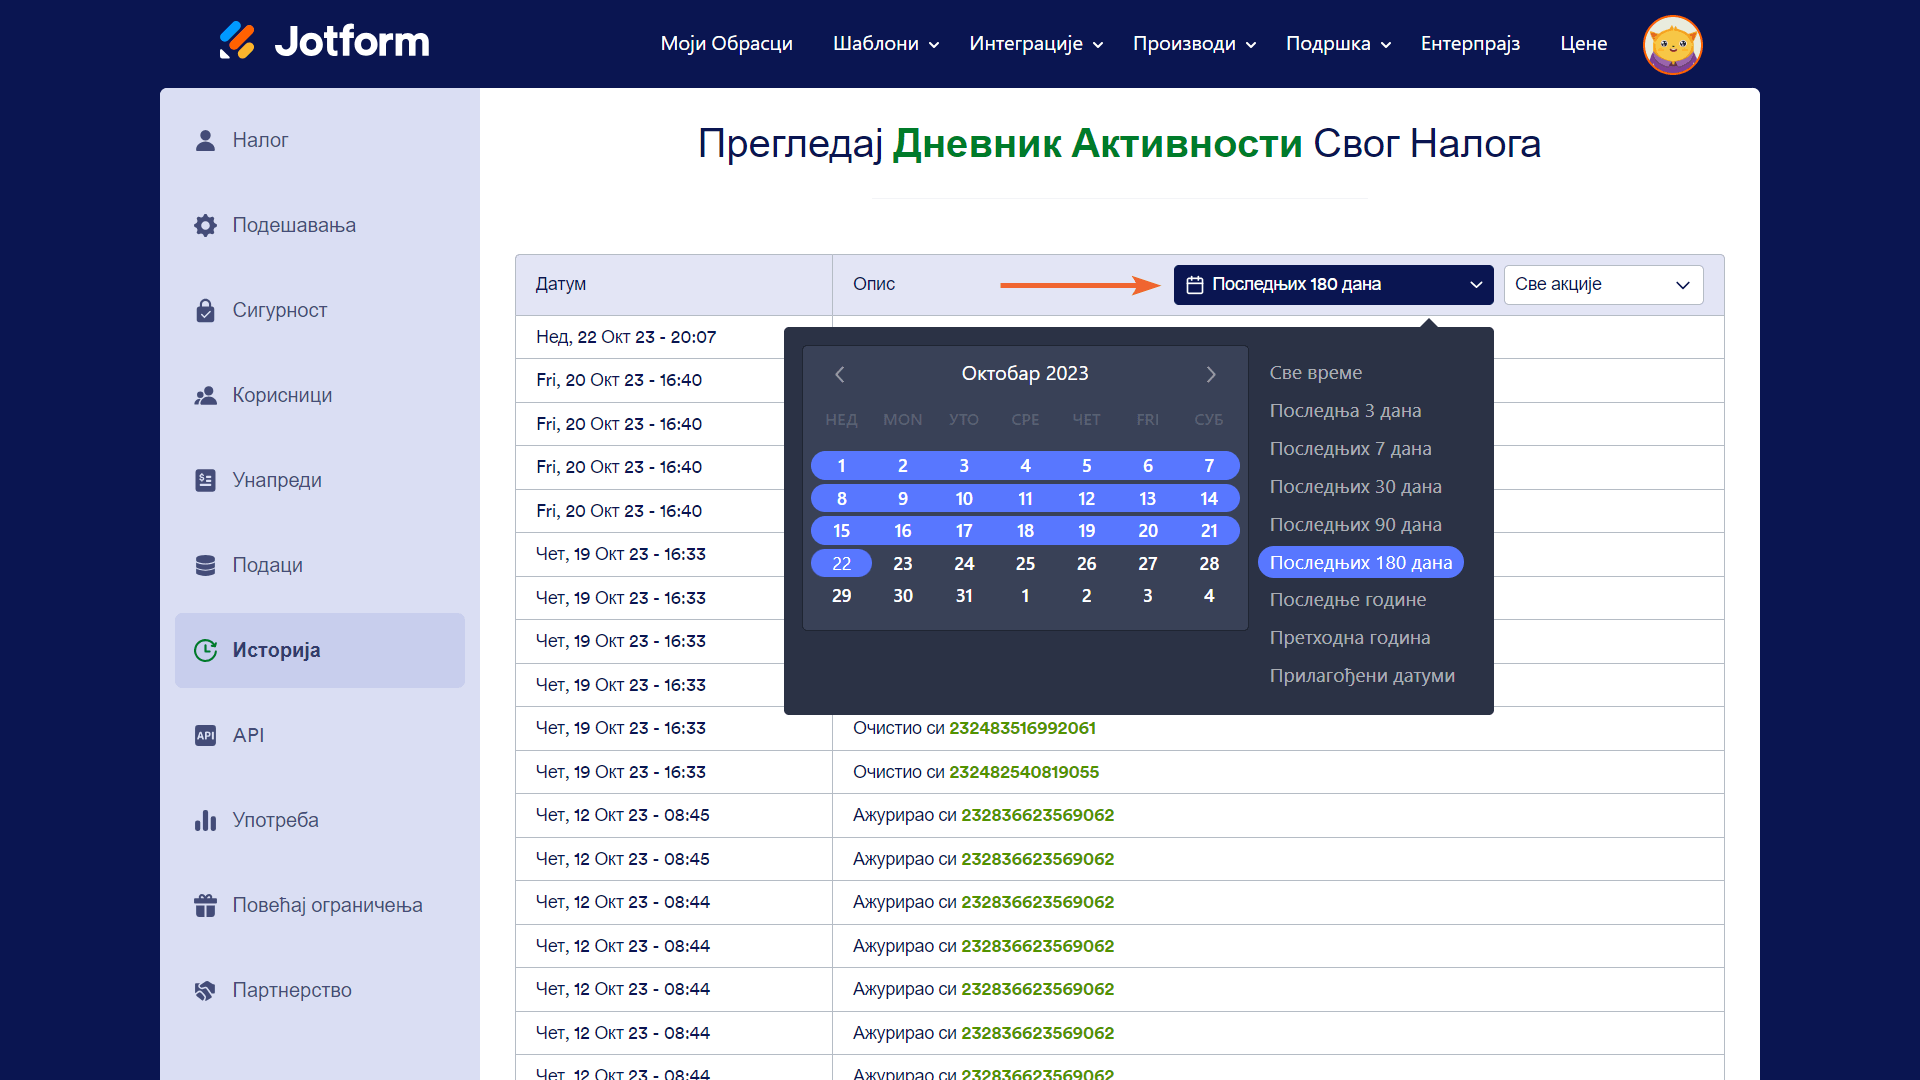This screenshot has height=1080, width=1920.
Task: Click the Налог person icon
Action: point(205,140)
